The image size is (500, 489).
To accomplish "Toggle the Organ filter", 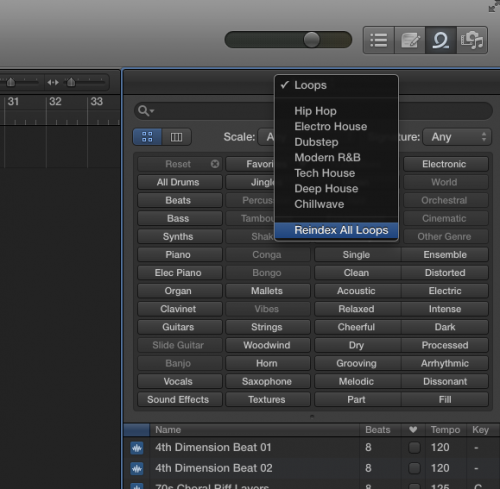I will 180,291.
